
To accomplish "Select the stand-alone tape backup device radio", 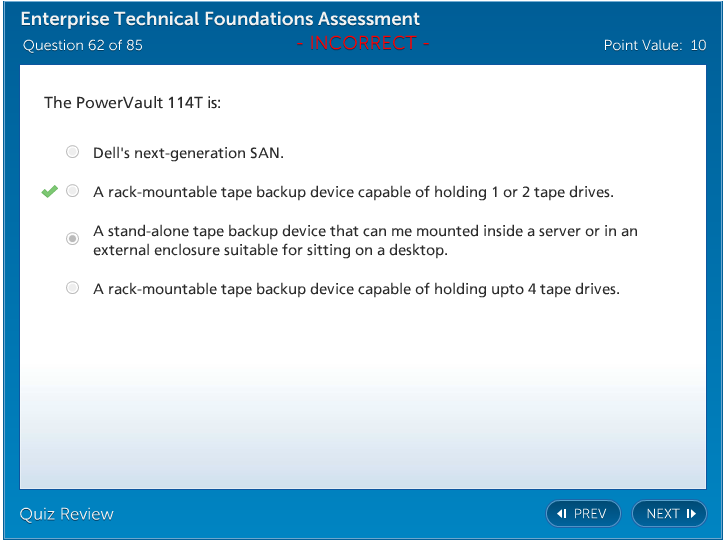I will pyautogui.click(x=73, y=239).
